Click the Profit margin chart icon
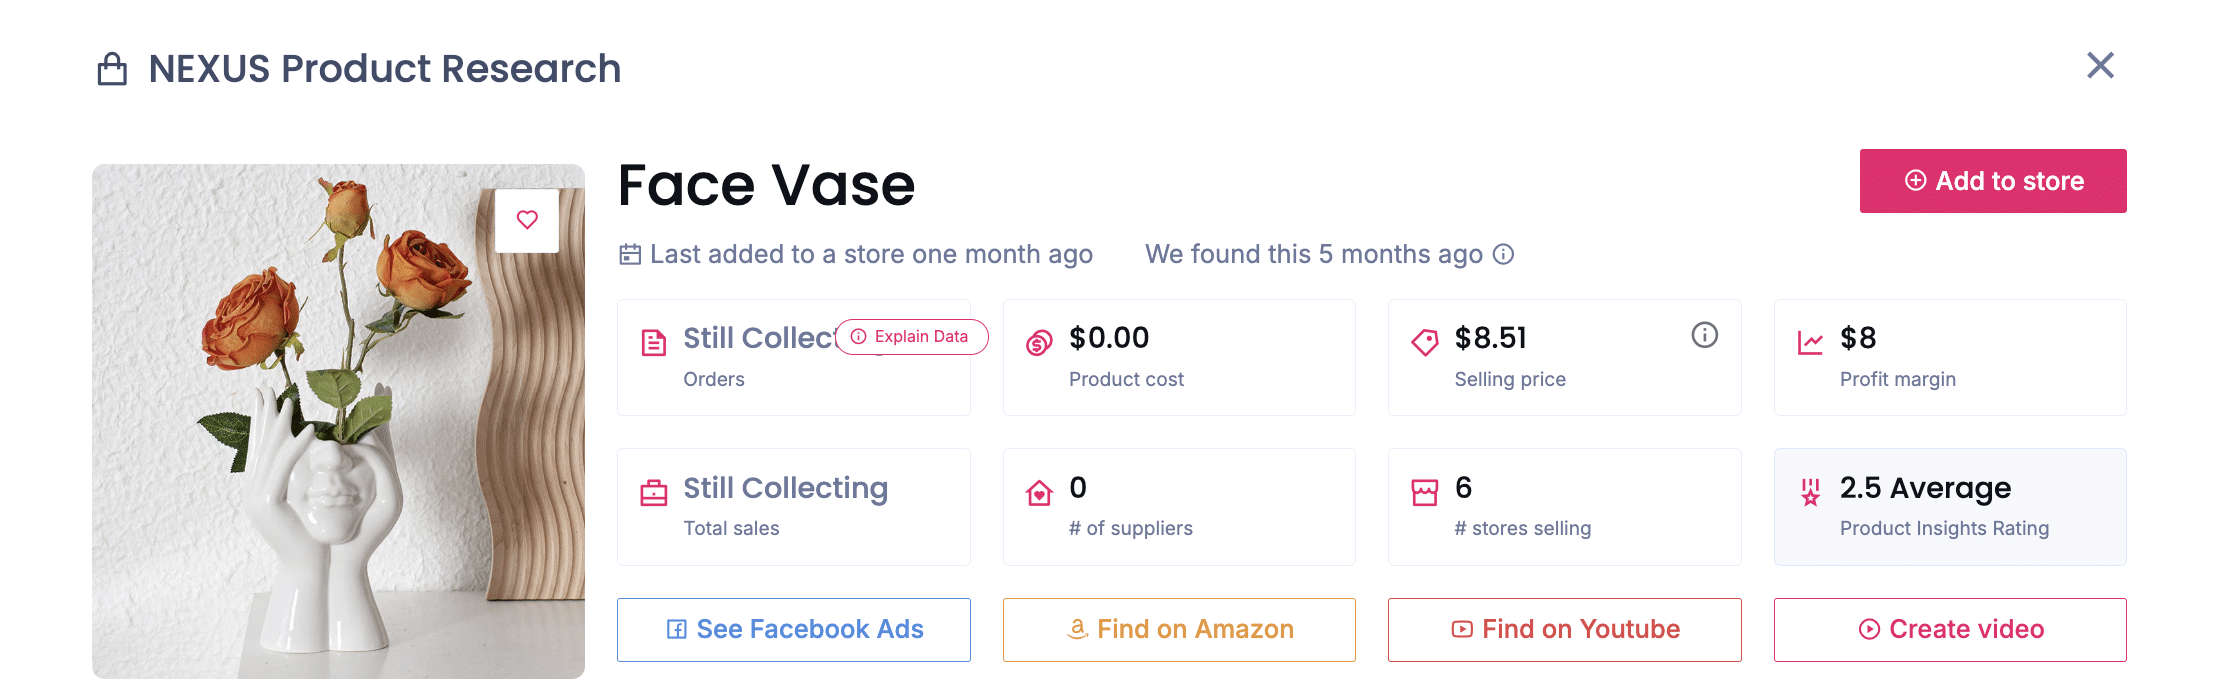 tap(1810, 343)
